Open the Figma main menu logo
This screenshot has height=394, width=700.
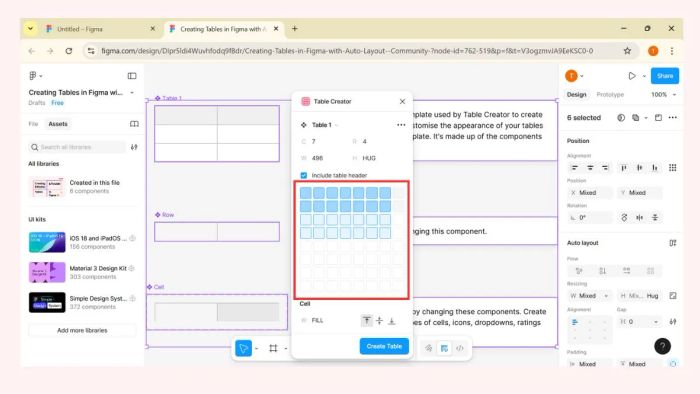pyautogui.click(x=33, y=76)
